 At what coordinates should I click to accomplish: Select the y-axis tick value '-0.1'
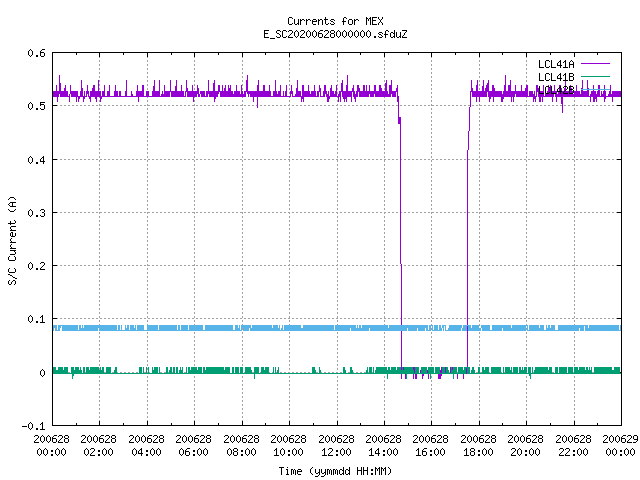[33, 426]
